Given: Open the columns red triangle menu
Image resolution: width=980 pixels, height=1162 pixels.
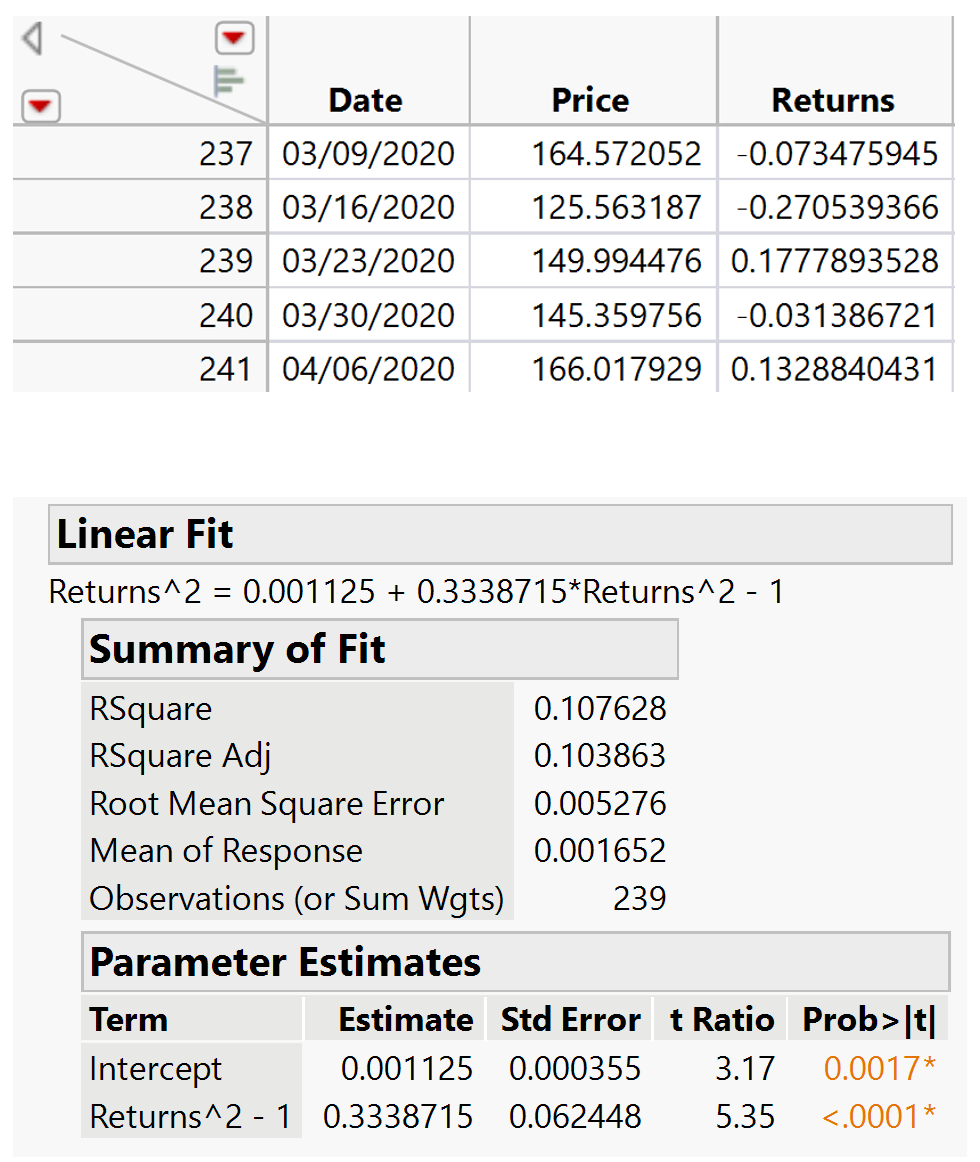Looking at the screenshot, I should tap(234, 39).
